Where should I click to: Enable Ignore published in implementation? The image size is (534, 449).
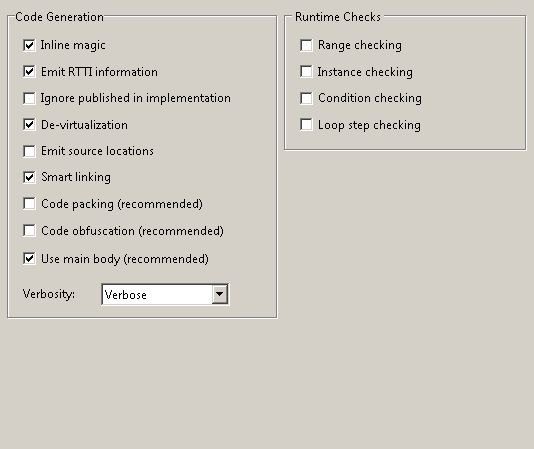click(x=29, y=98)
